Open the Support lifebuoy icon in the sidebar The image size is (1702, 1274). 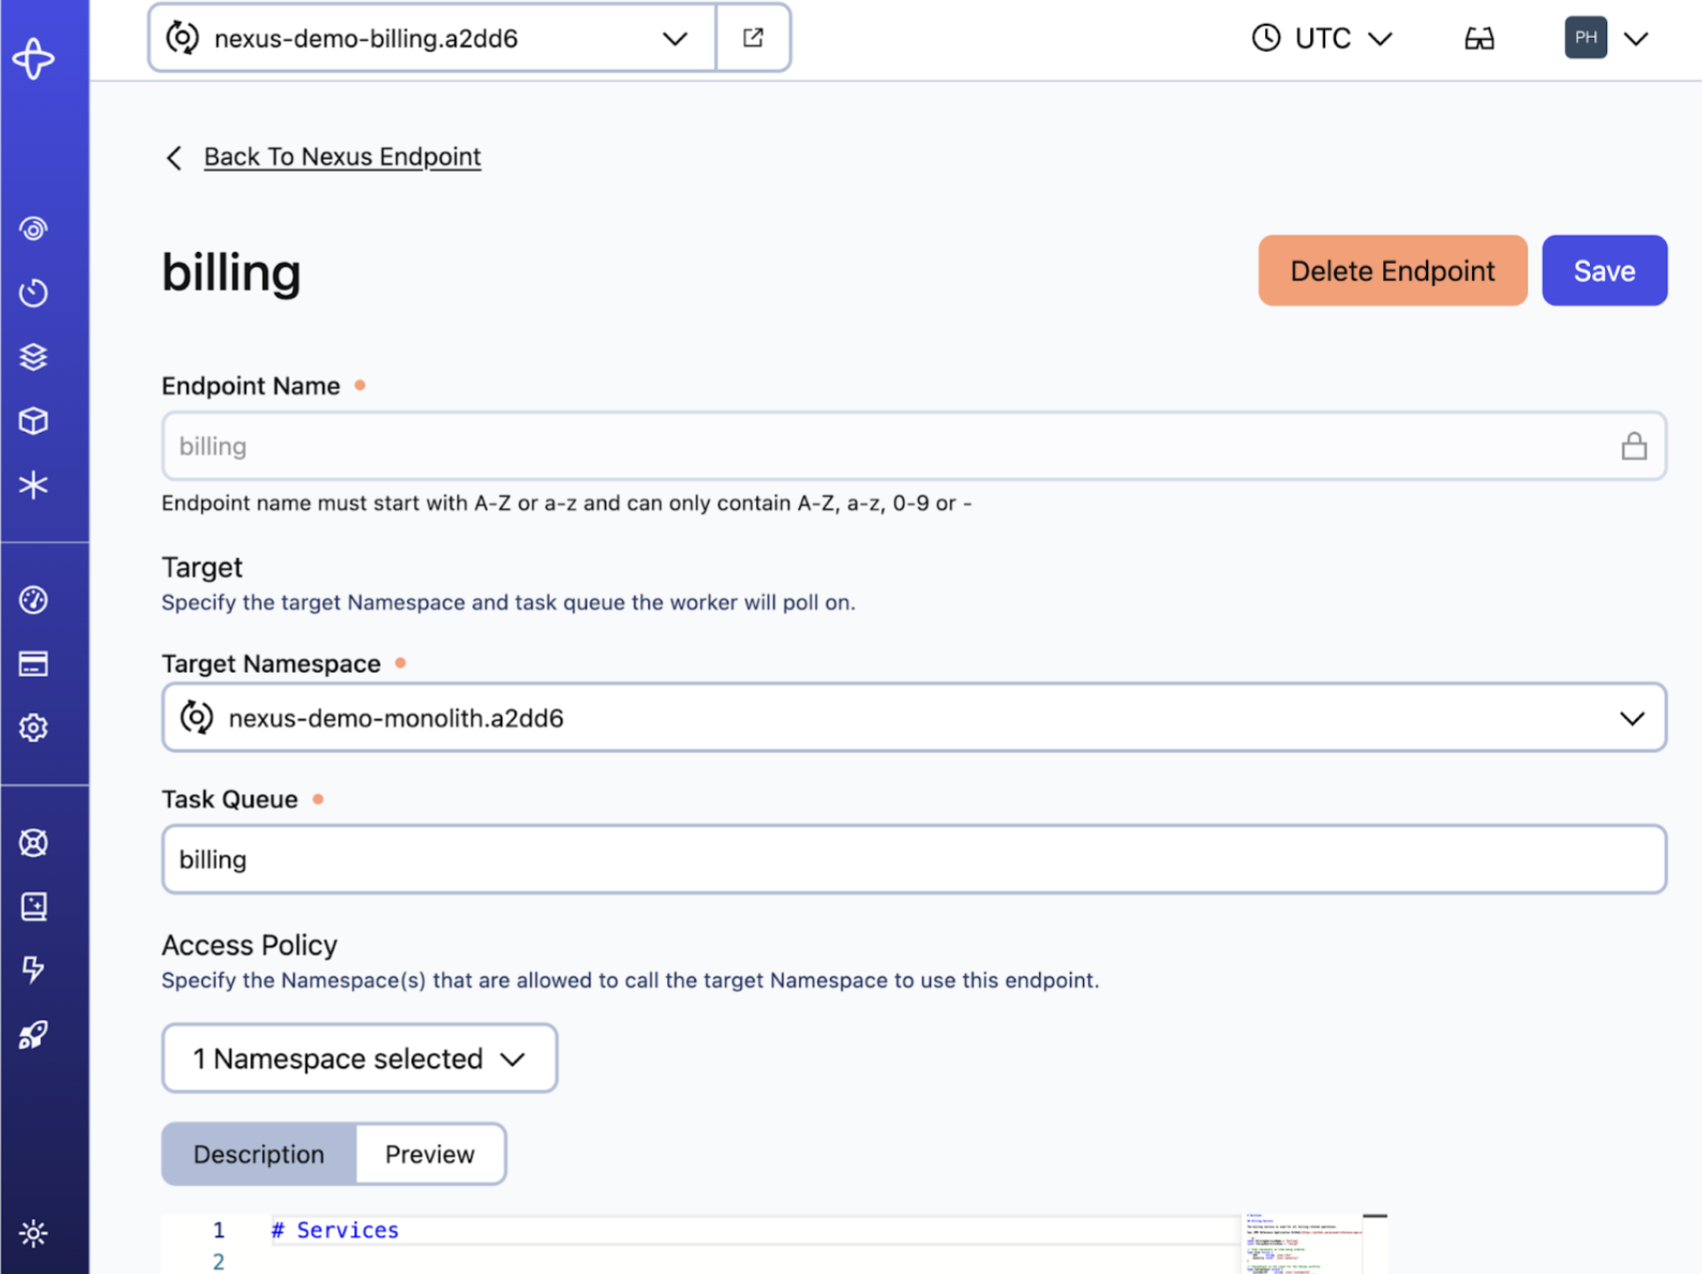click(x=34, y=843)
